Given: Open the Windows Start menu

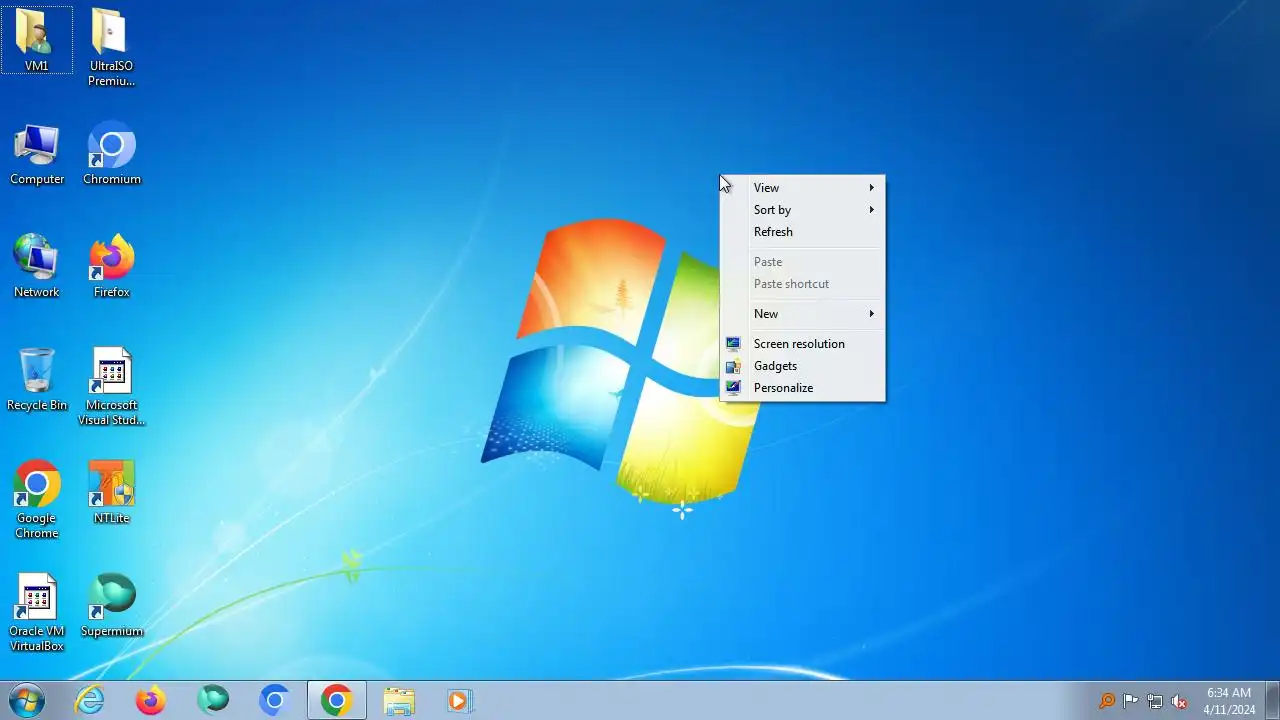Looking at the screenshot, I should 26,700.
